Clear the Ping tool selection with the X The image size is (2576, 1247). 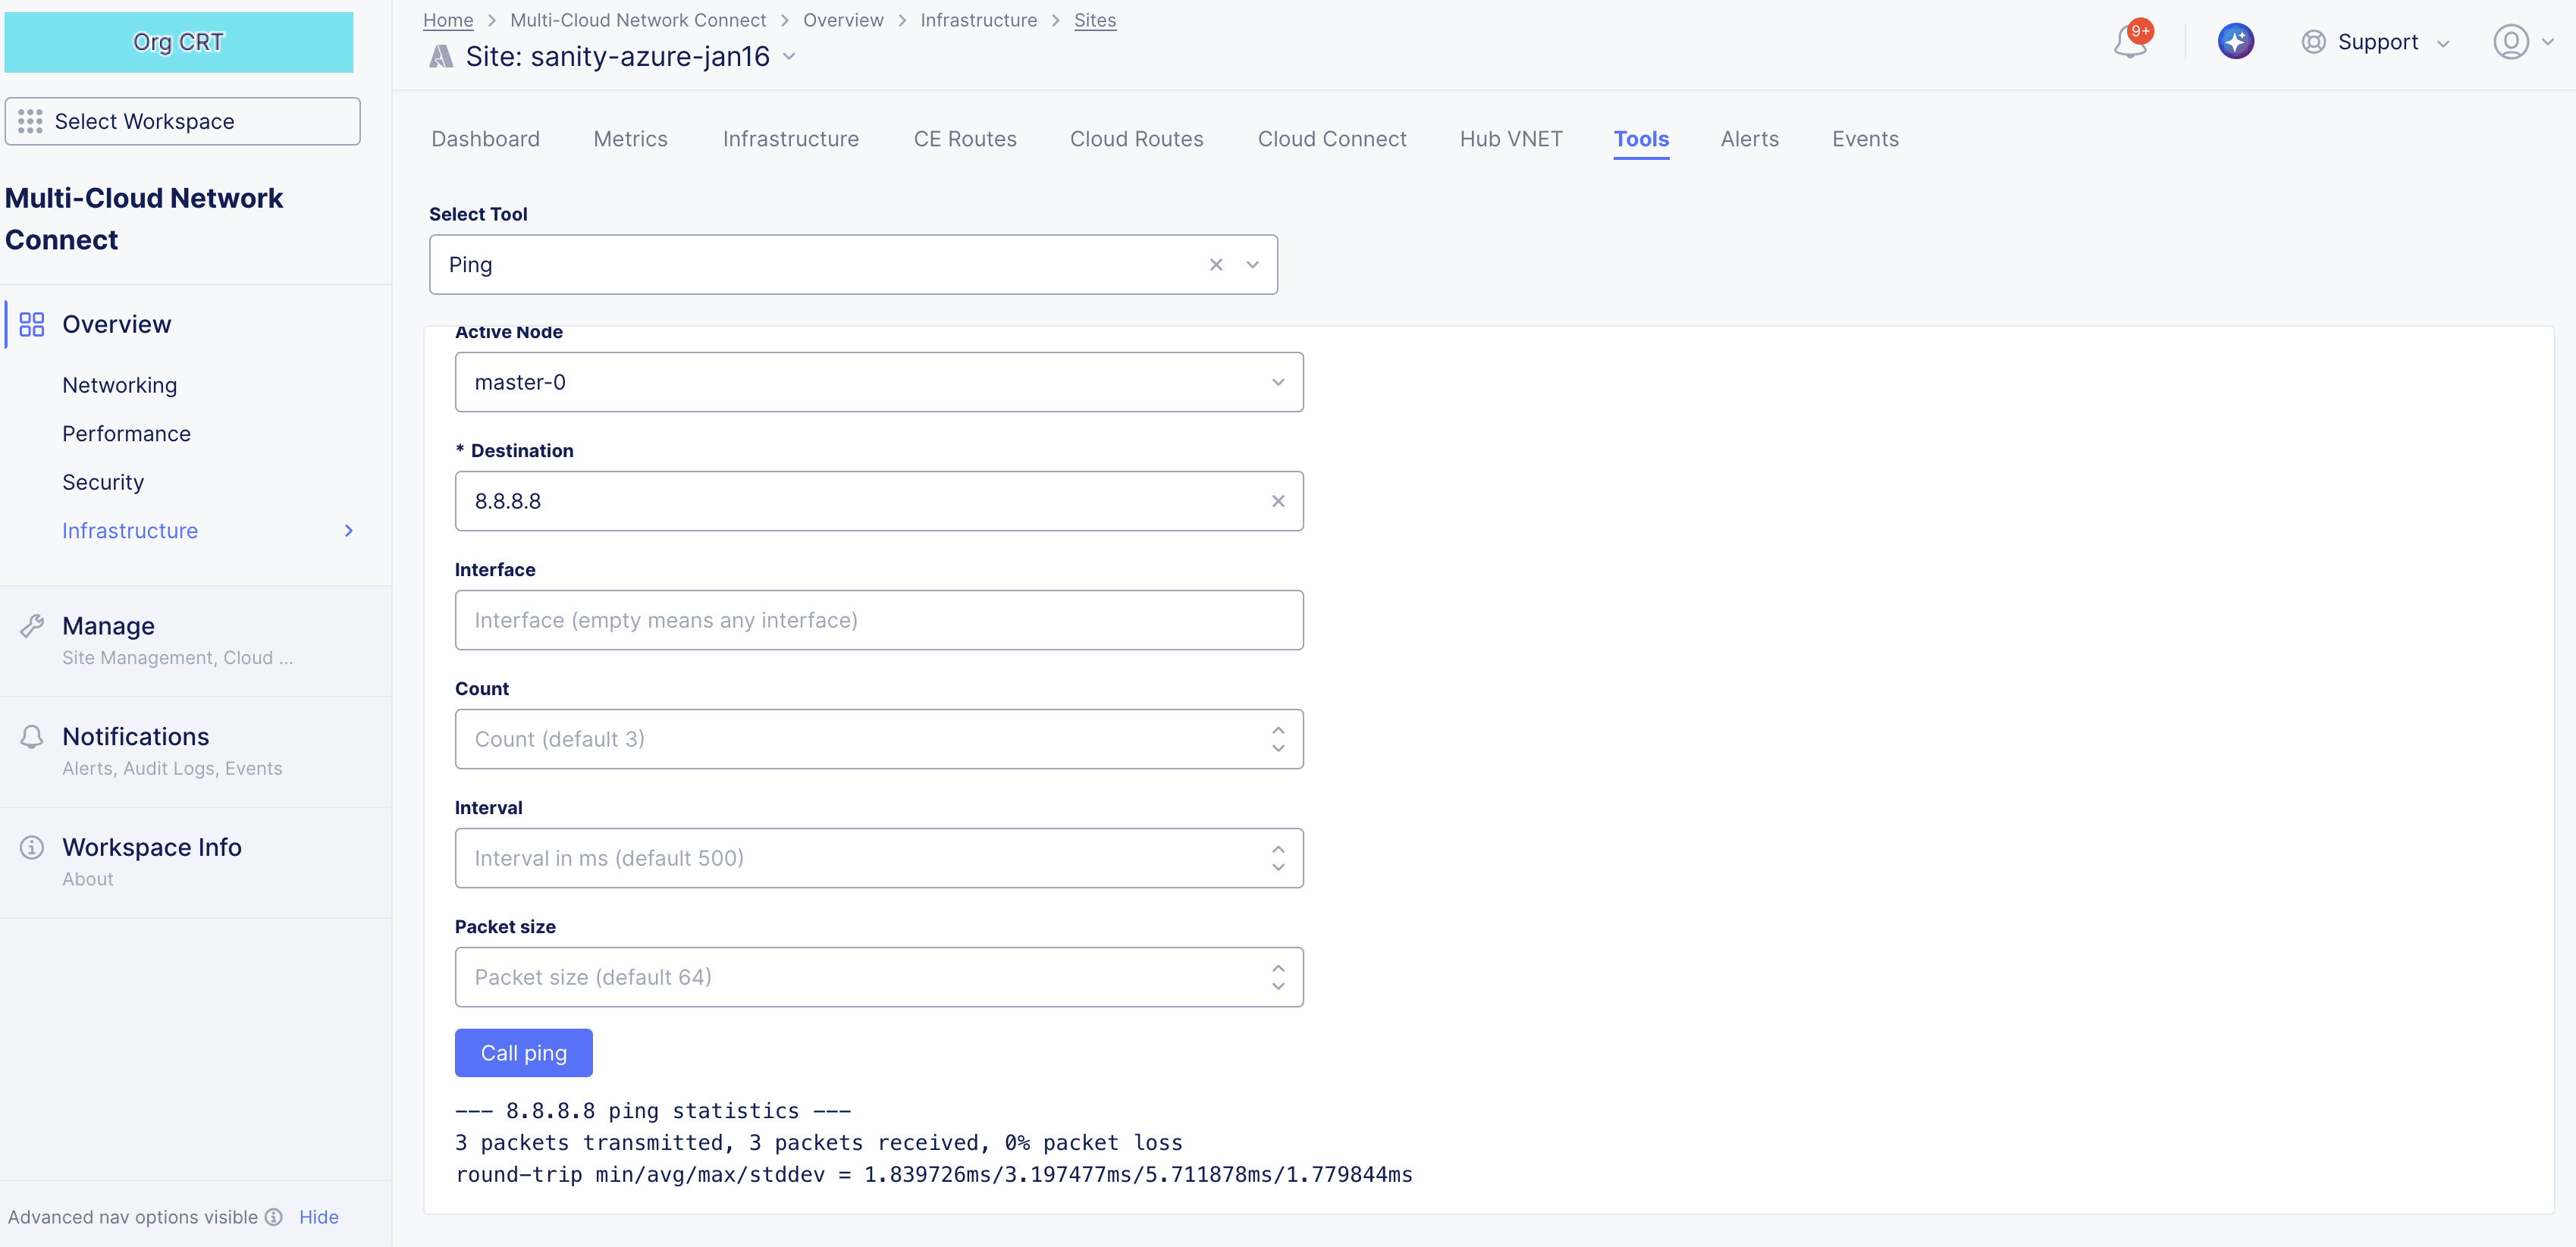point(1215,264)
